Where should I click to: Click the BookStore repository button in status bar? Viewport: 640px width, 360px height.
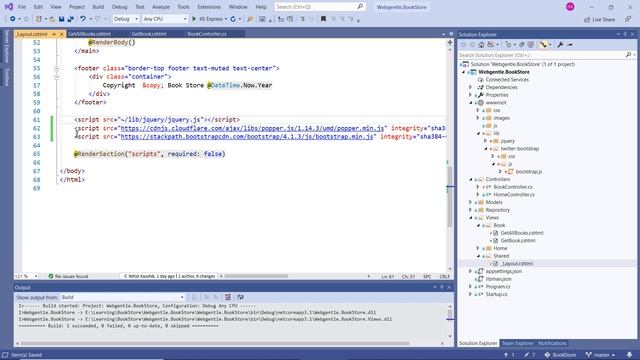[x=560, y=355]
